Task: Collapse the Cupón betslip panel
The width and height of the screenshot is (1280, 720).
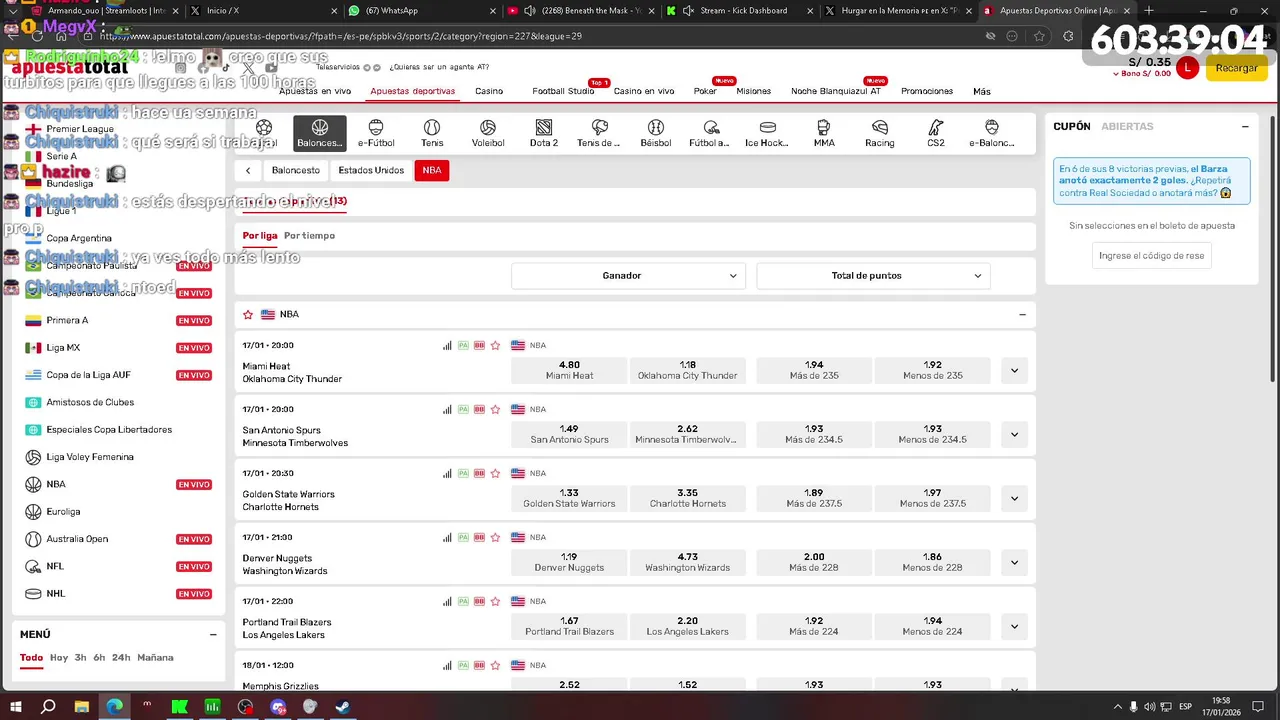Action: point(1245,127)
